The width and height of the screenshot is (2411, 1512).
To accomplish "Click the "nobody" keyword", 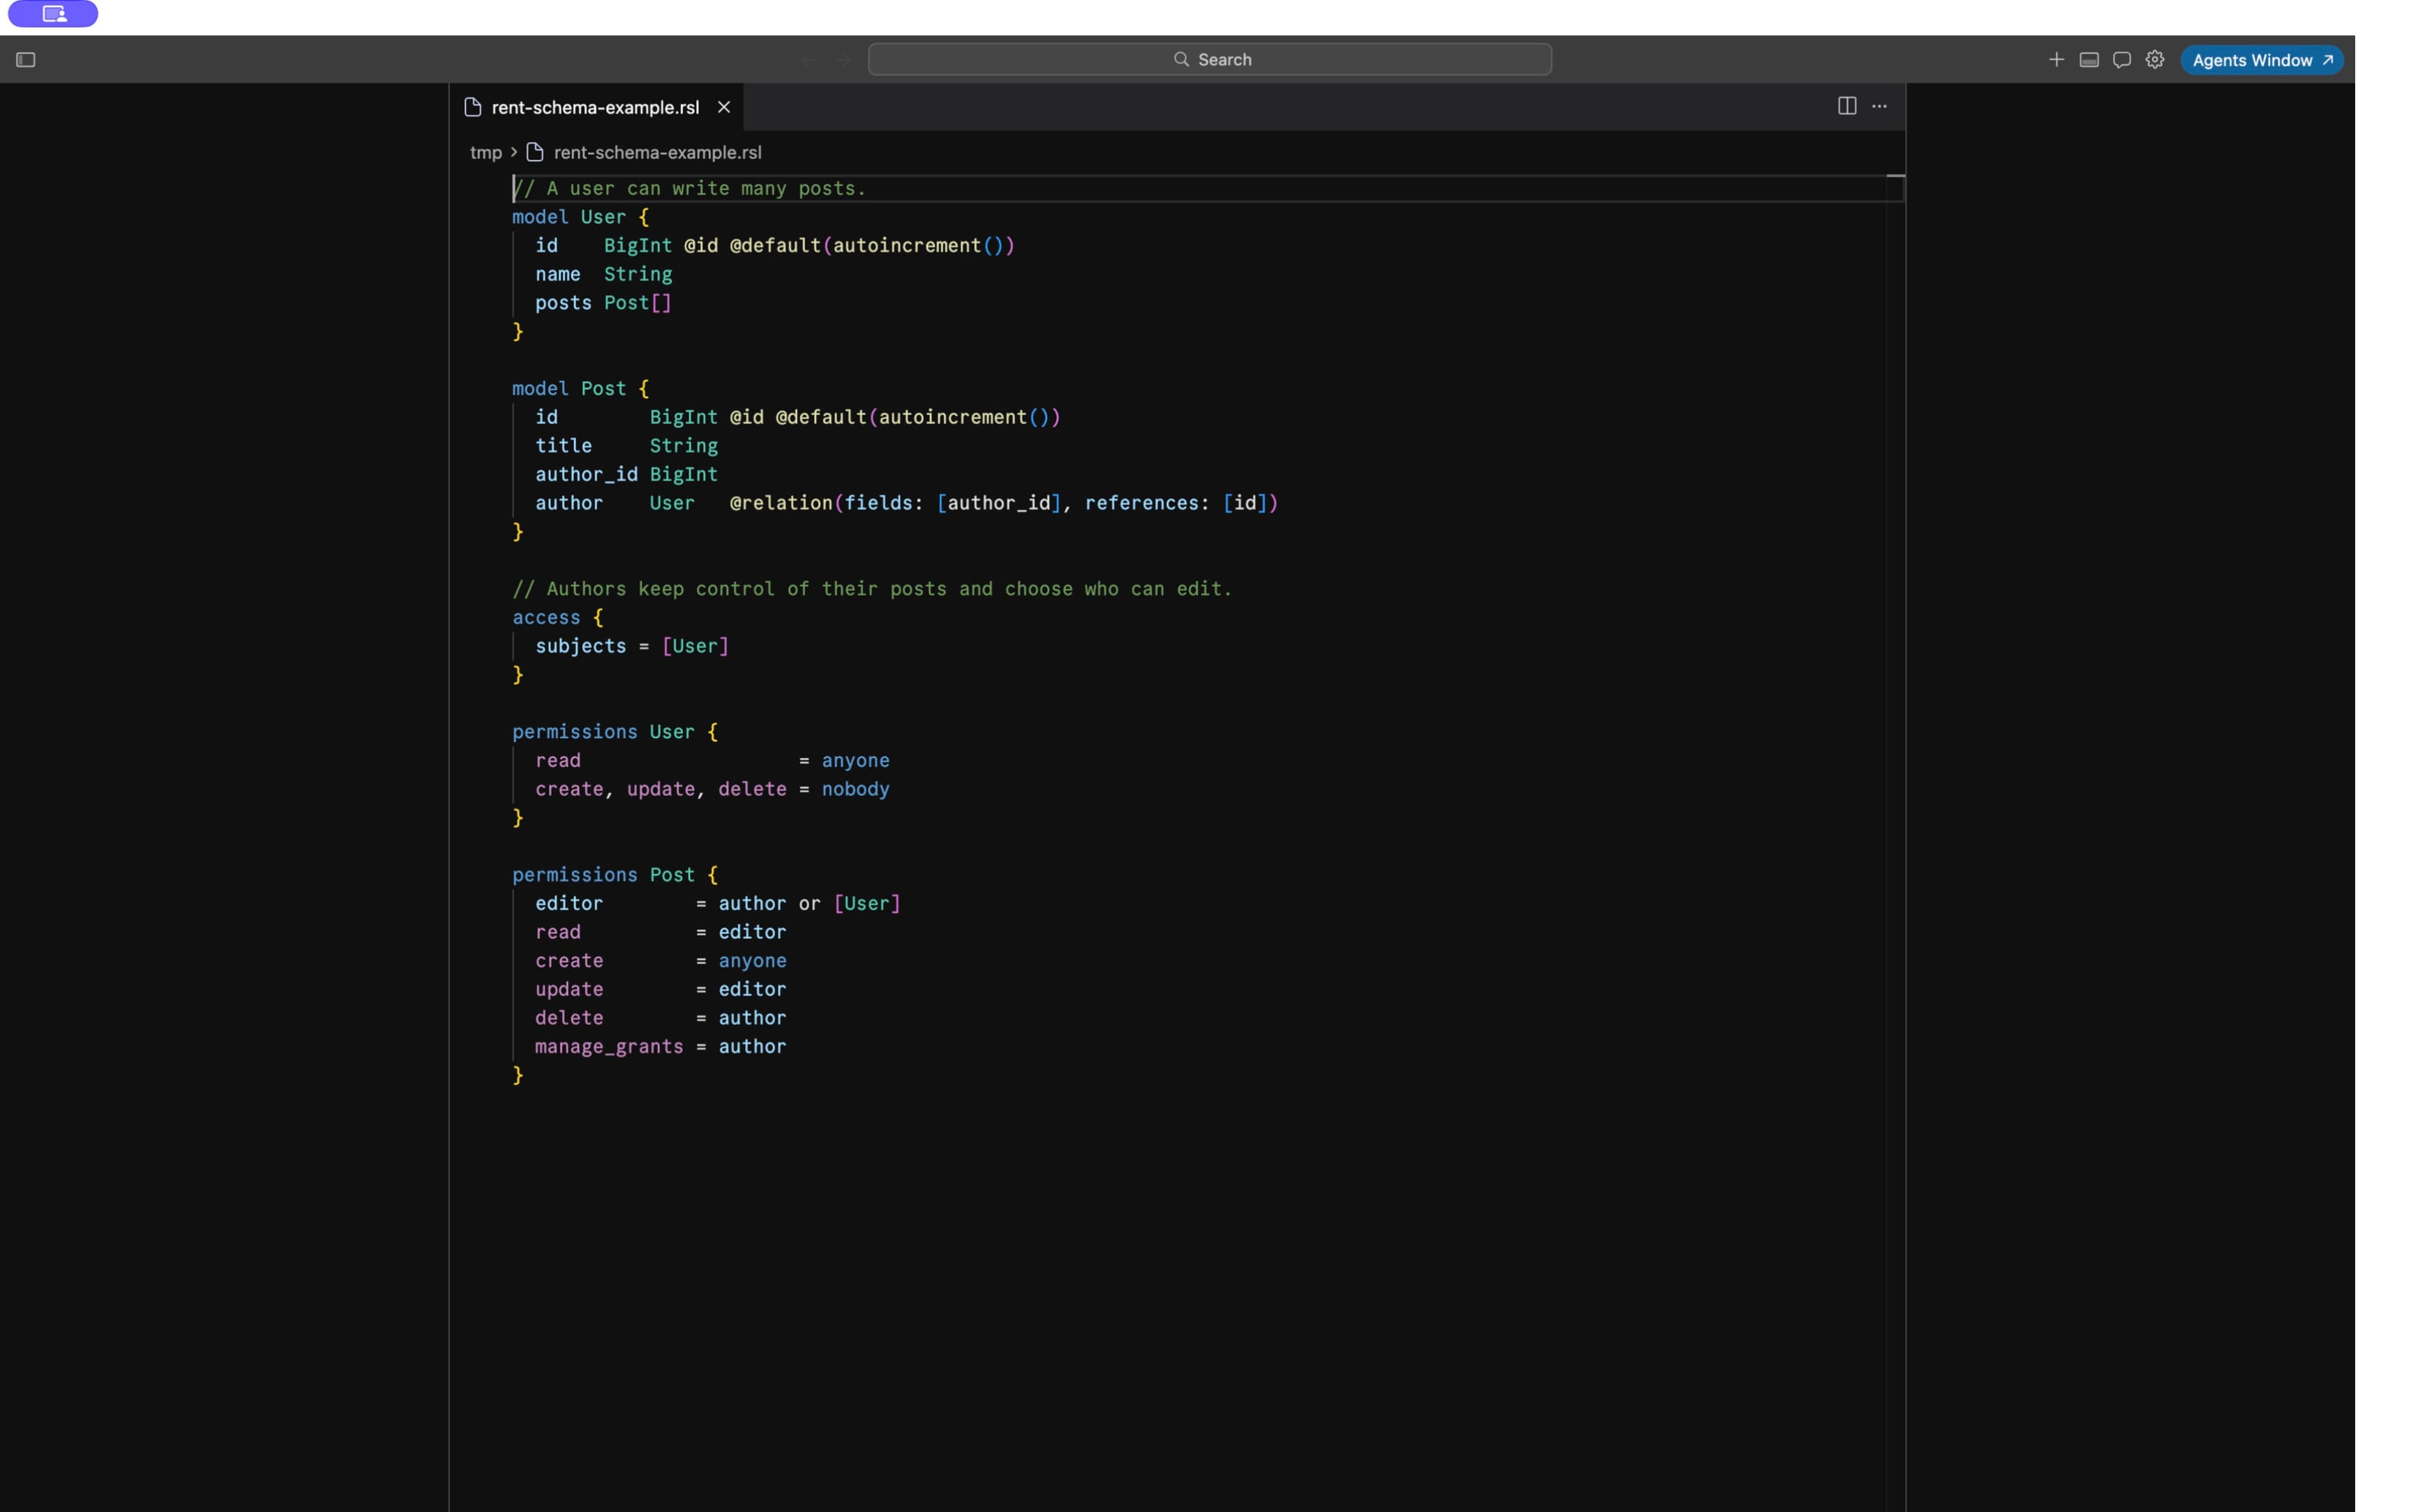I will coord(855,789).
